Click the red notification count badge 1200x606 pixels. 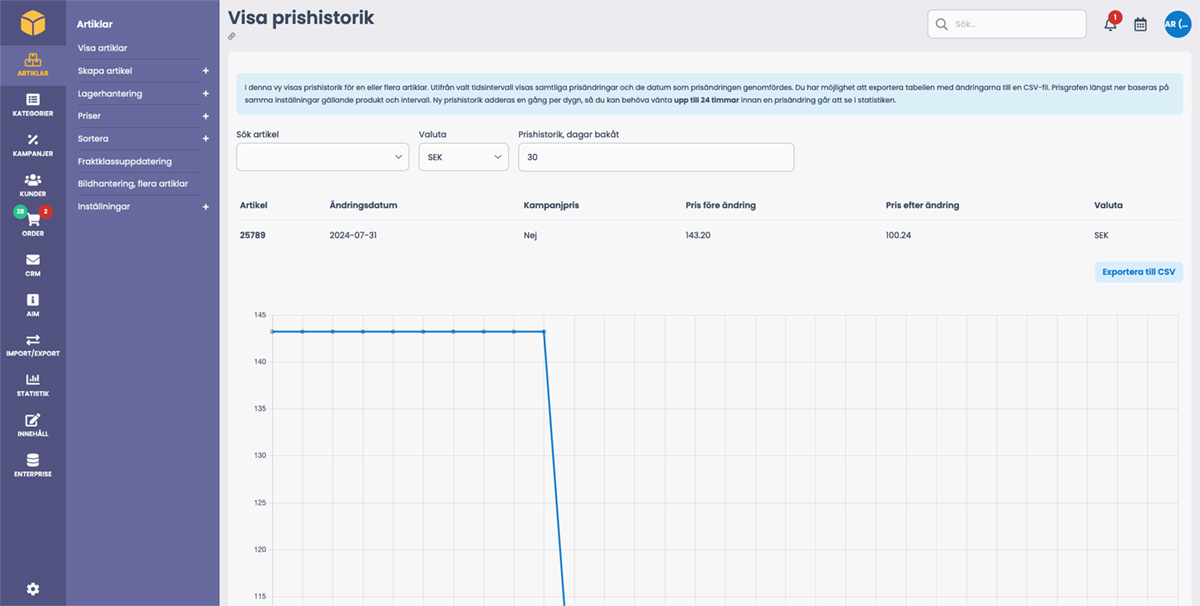click(x=1115, y=17)
